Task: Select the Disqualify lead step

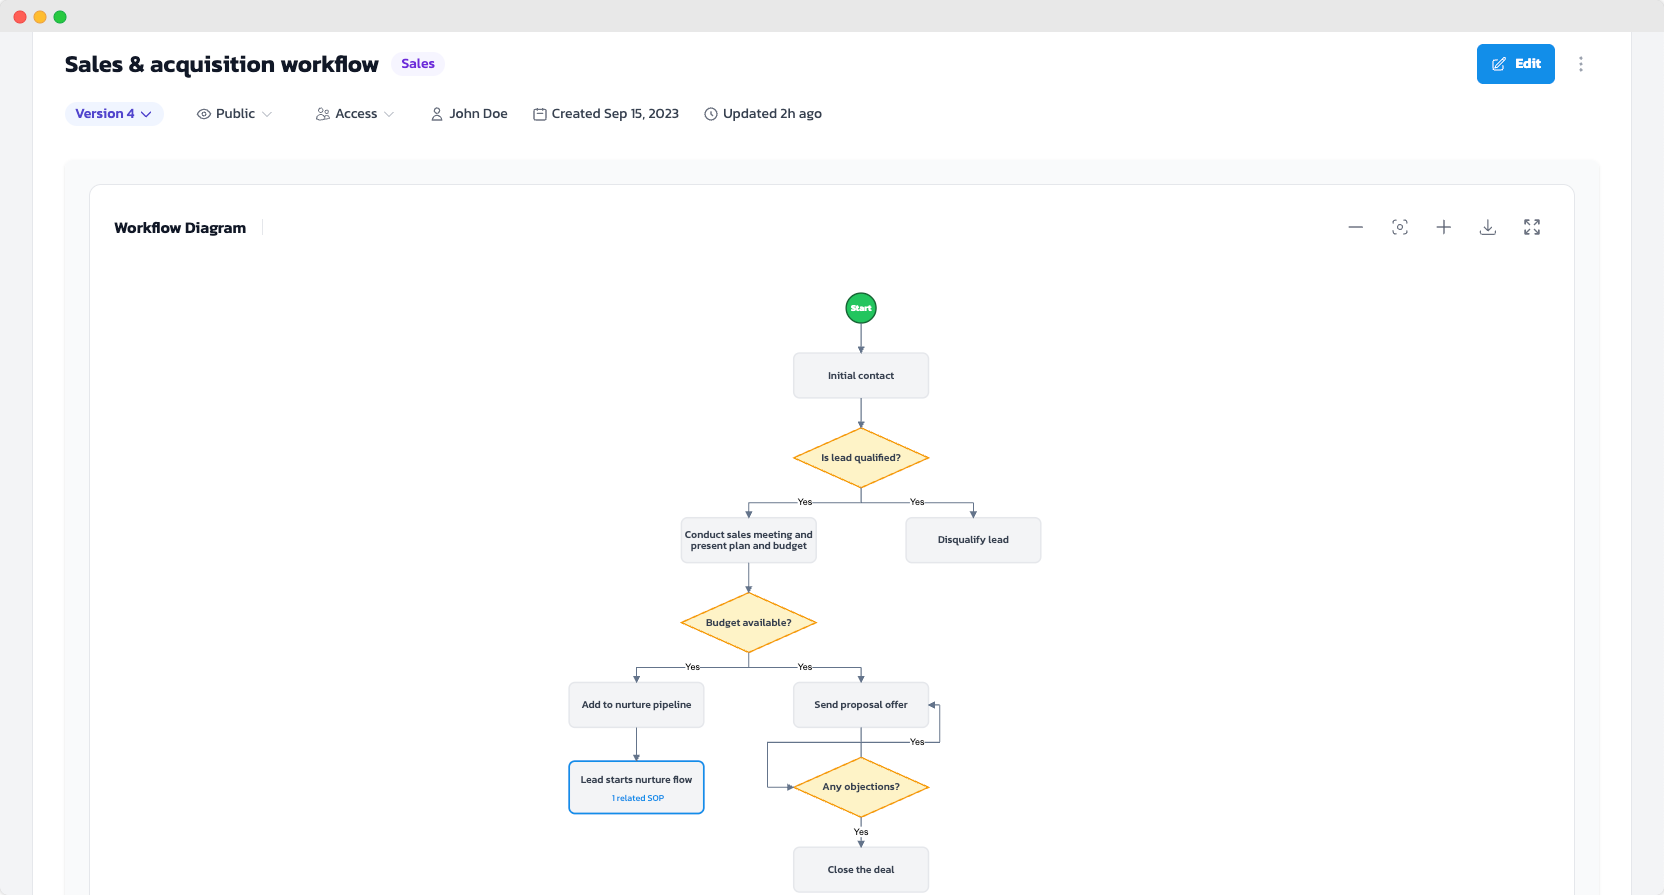Action: click(x=973, y=540)
